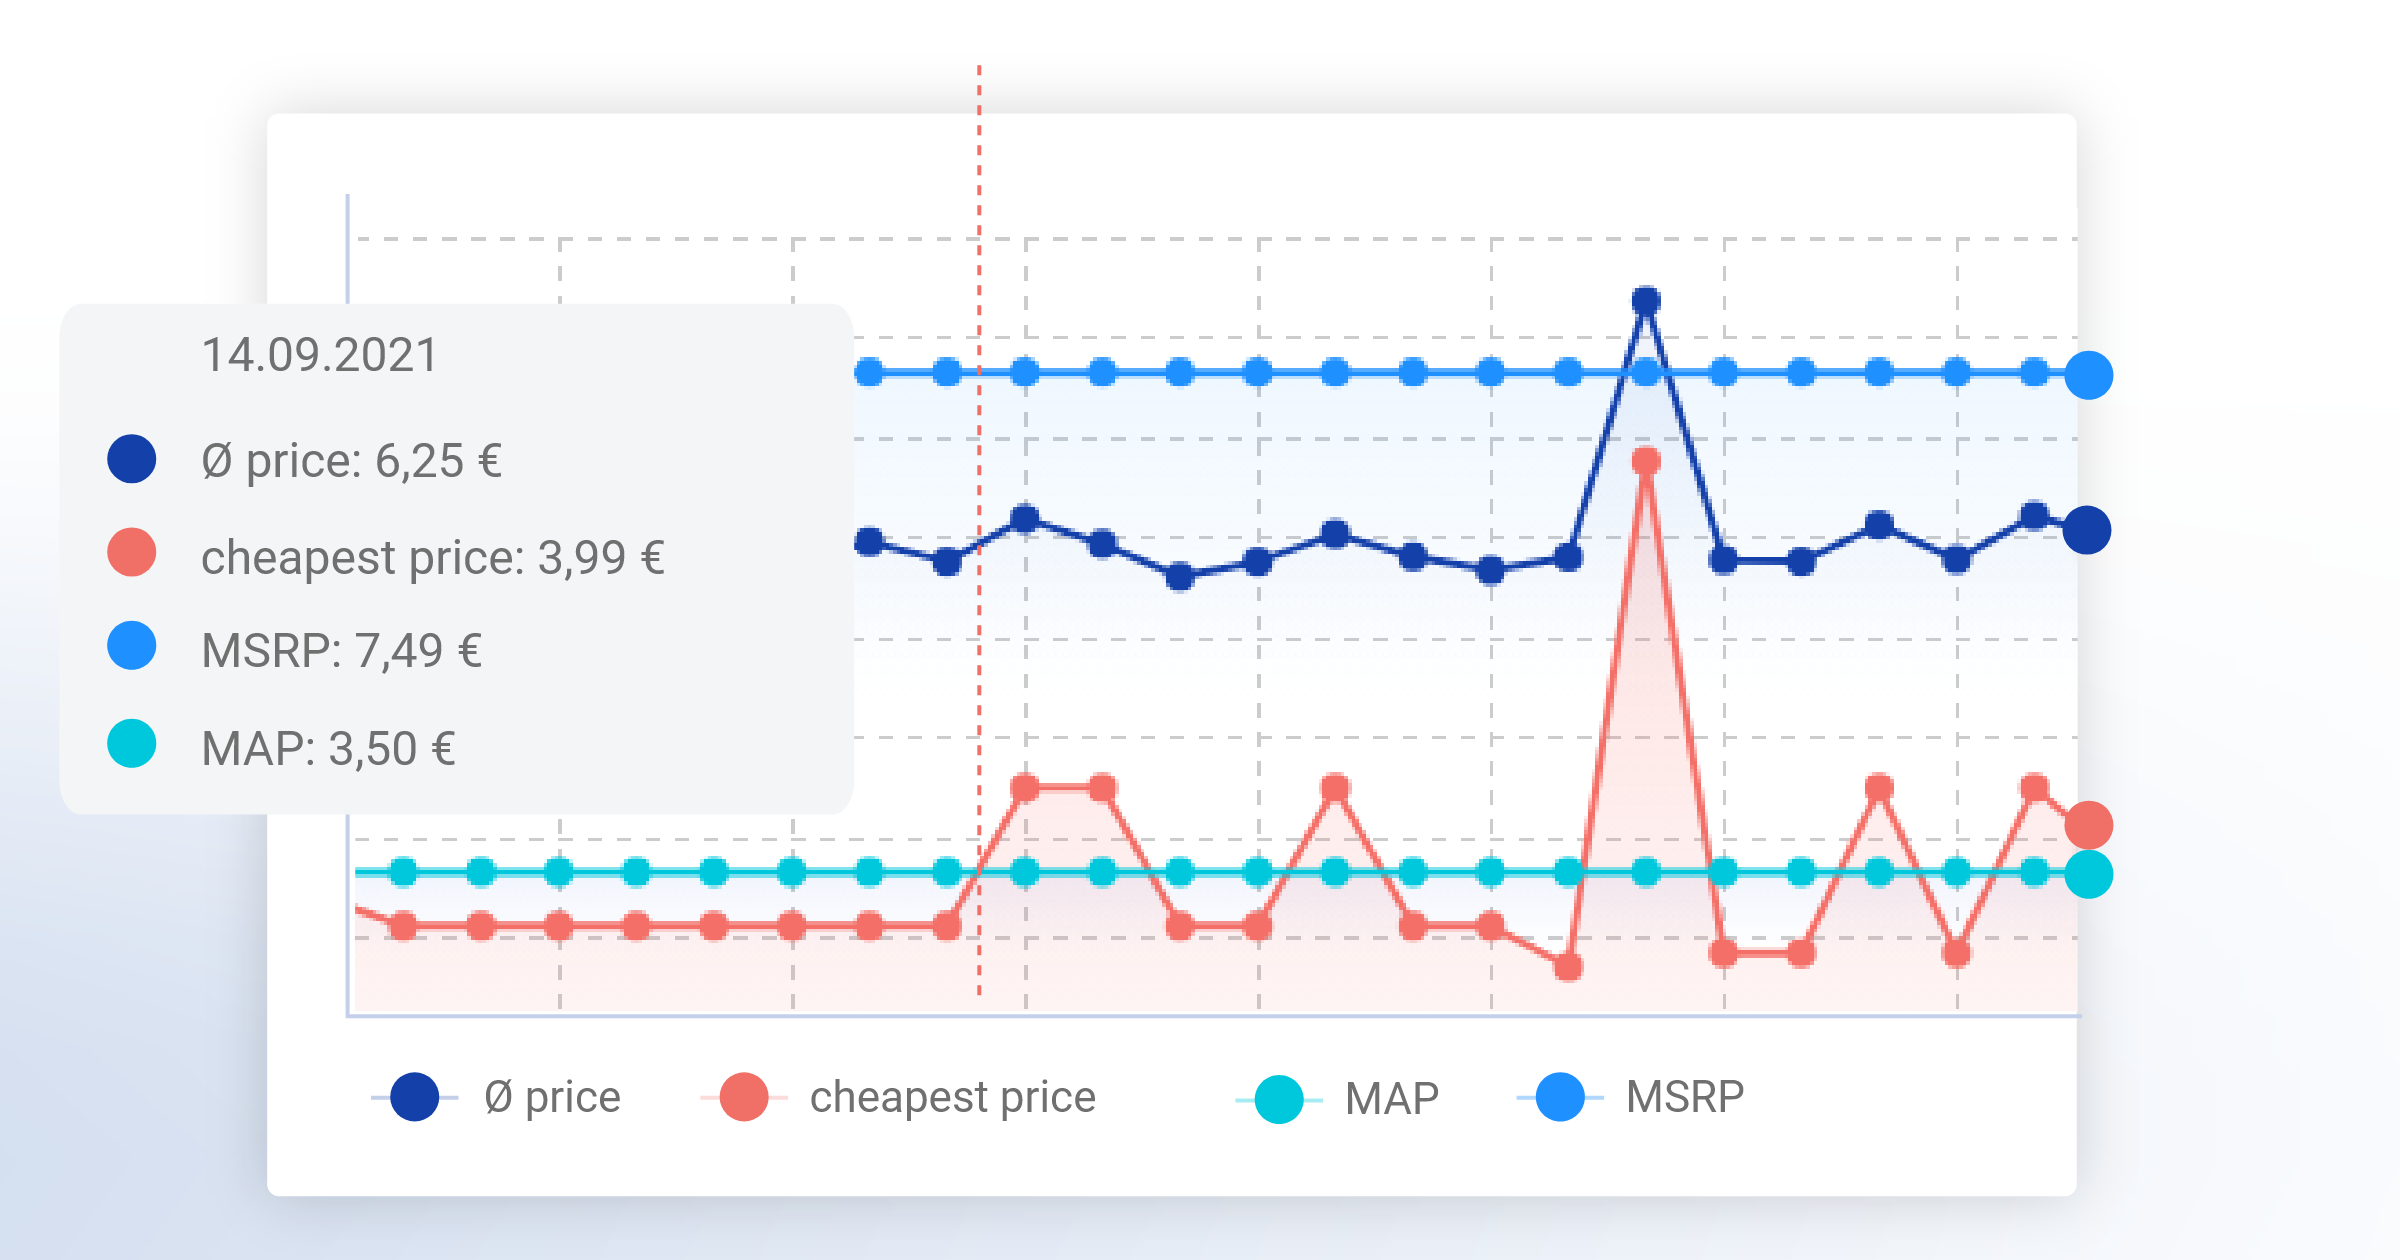Click the highest peak point of Ø price line
Viewport: 2400px width, 1260px height.
click(x=1646, y=300)
